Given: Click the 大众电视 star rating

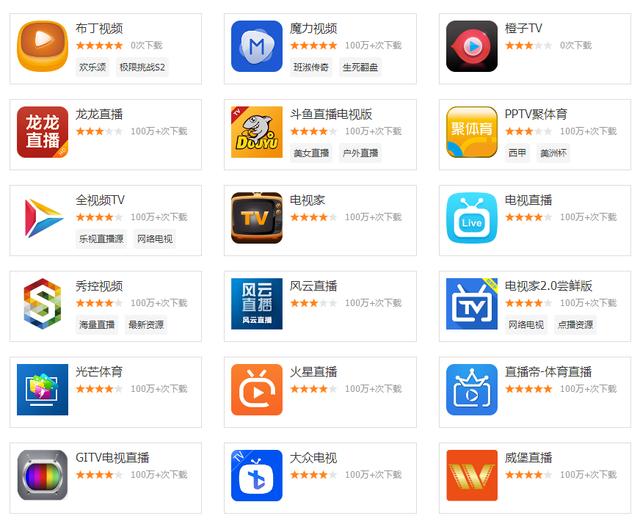Looking at the screenshot, I should point(313,475).
